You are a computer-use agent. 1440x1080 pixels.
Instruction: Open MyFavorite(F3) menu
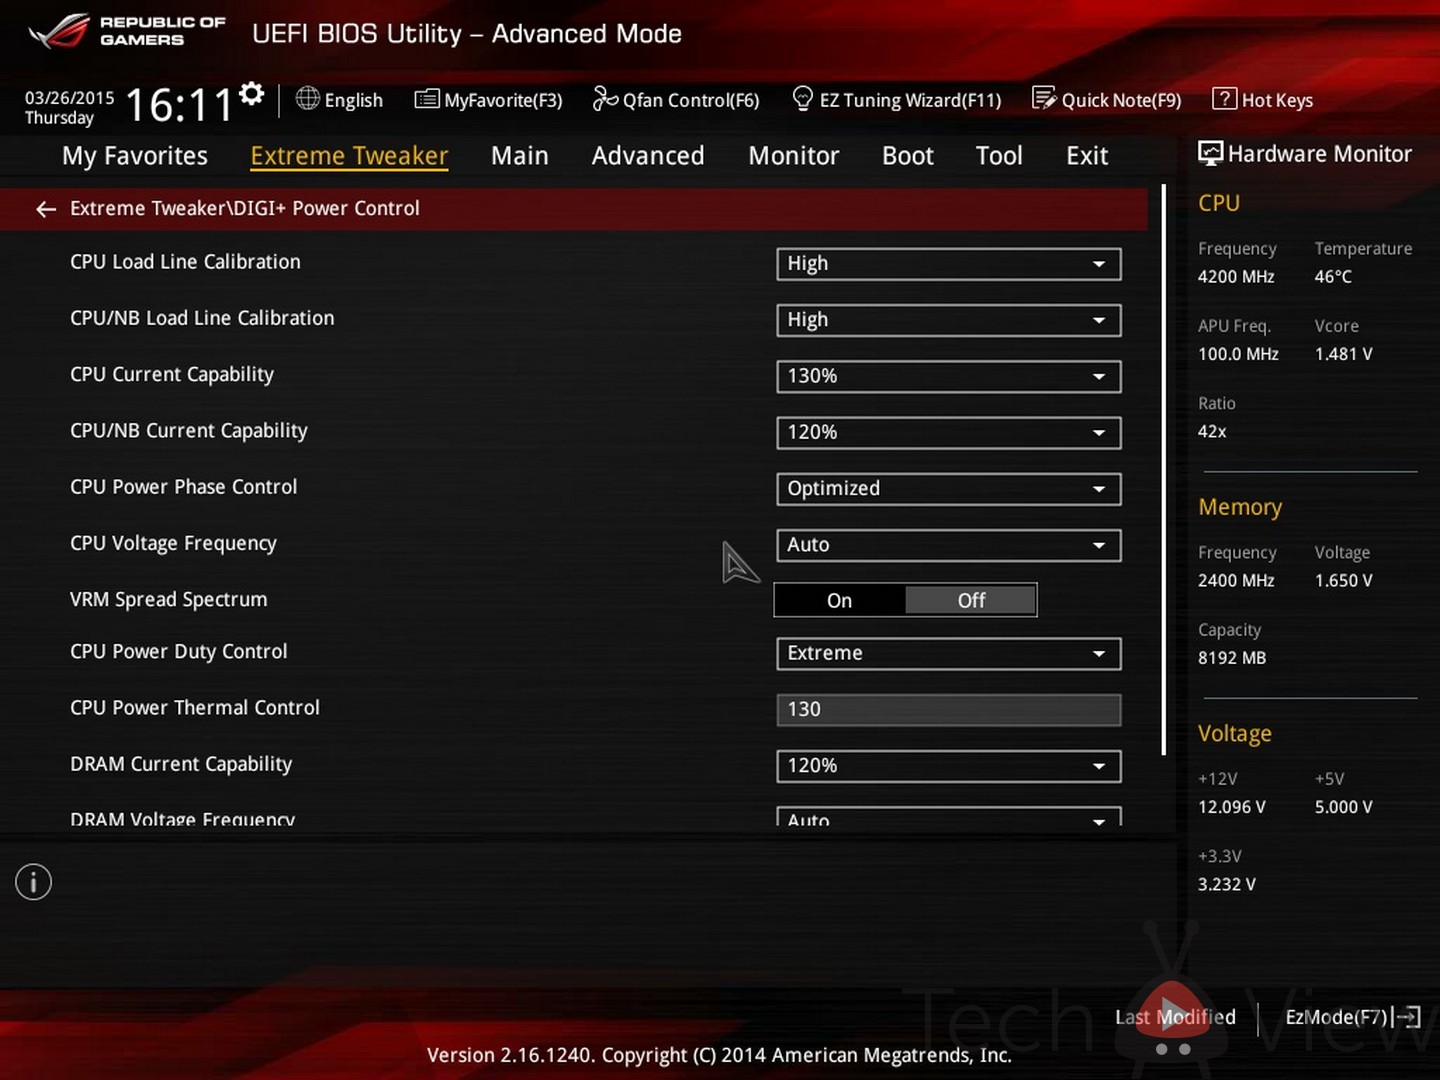coord(489,100)
